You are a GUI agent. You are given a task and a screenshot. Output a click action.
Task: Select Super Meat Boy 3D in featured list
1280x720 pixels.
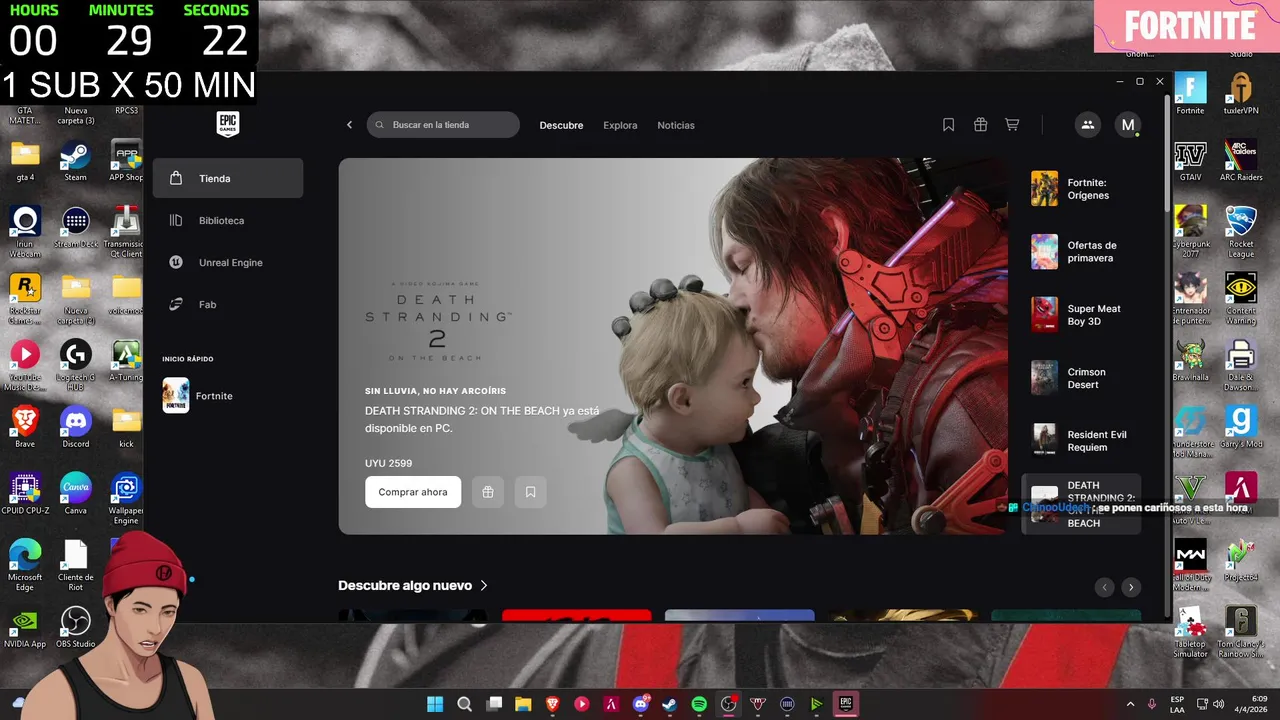tap(1081, 315)
